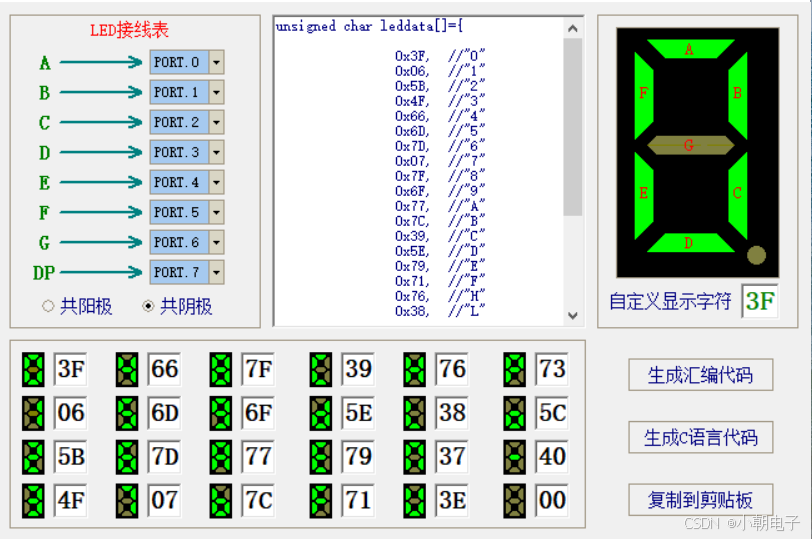
Task: Click 复制到剪贴板 copy to clipboard button
Action: (x=701, y=500)
